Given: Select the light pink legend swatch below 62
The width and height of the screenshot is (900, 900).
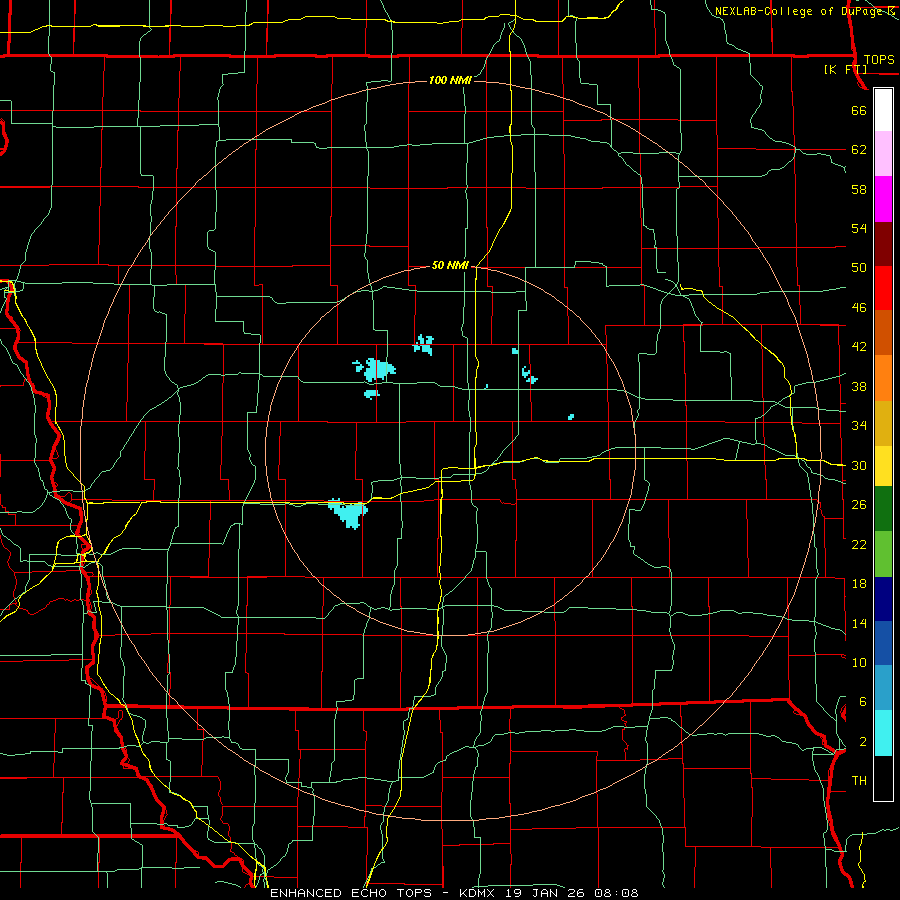Looking at the screenshot, I should coord(883,154).
